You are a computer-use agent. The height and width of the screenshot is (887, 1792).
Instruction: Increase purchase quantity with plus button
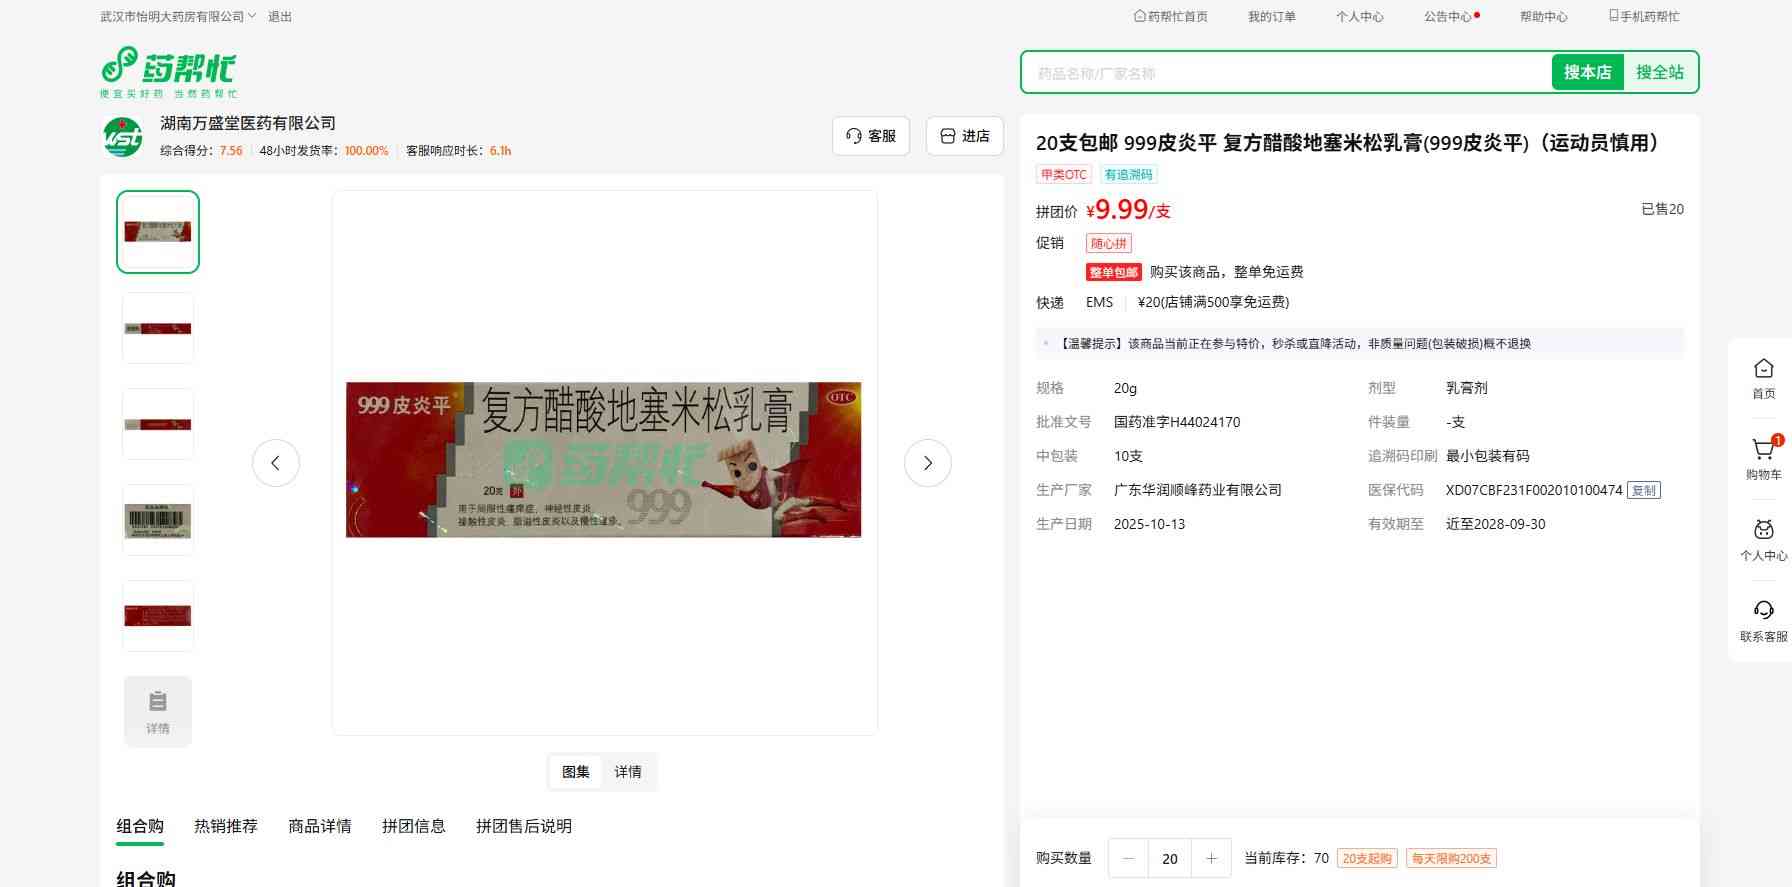[1211, 858]
